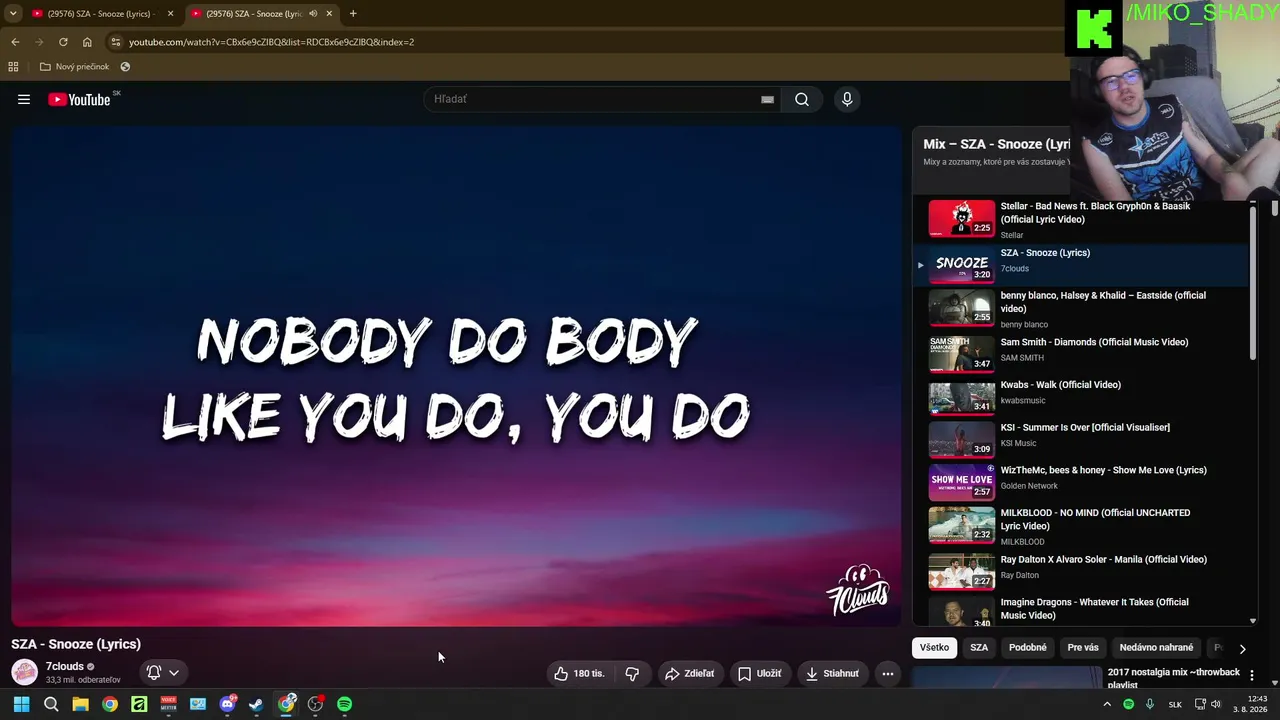Like the video with thumbs up
The image size is (1280, 720).
pos(580,673)
